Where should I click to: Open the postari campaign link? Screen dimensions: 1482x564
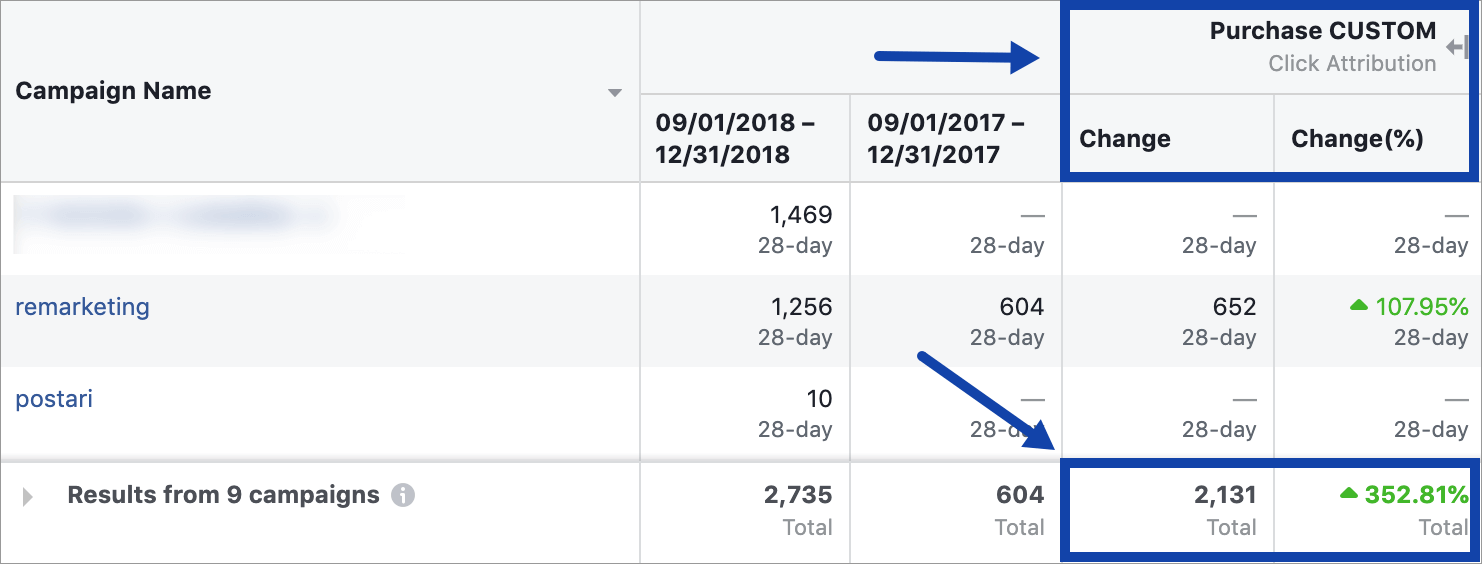pos(54,399)
